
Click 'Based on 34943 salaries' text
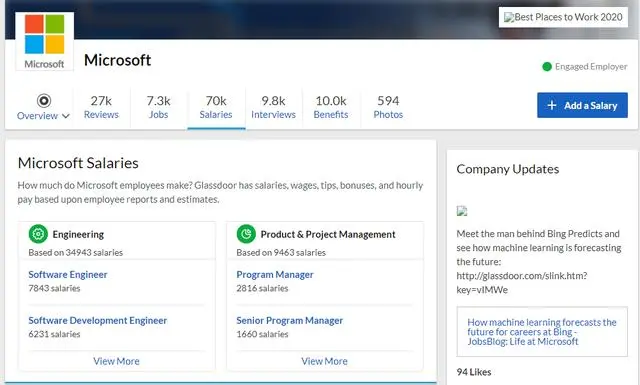coord(76,253)
